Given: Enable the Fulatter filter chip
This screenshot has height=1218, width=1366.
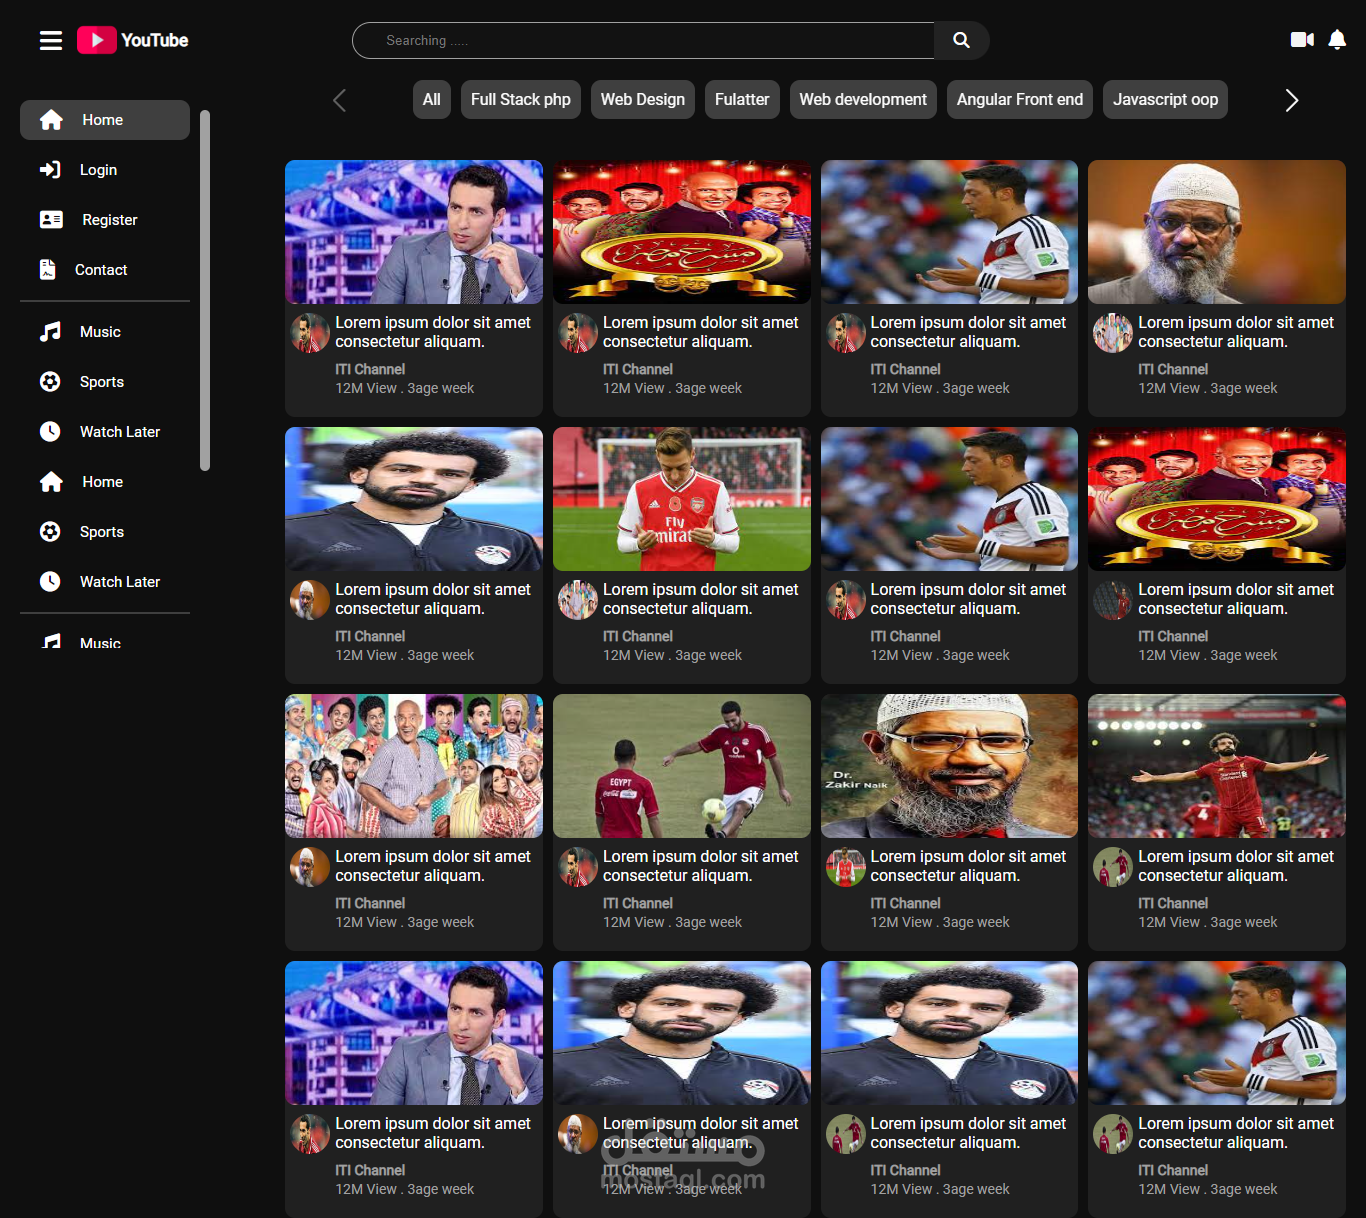Looking at the screenshot, I should coord(741,99).
